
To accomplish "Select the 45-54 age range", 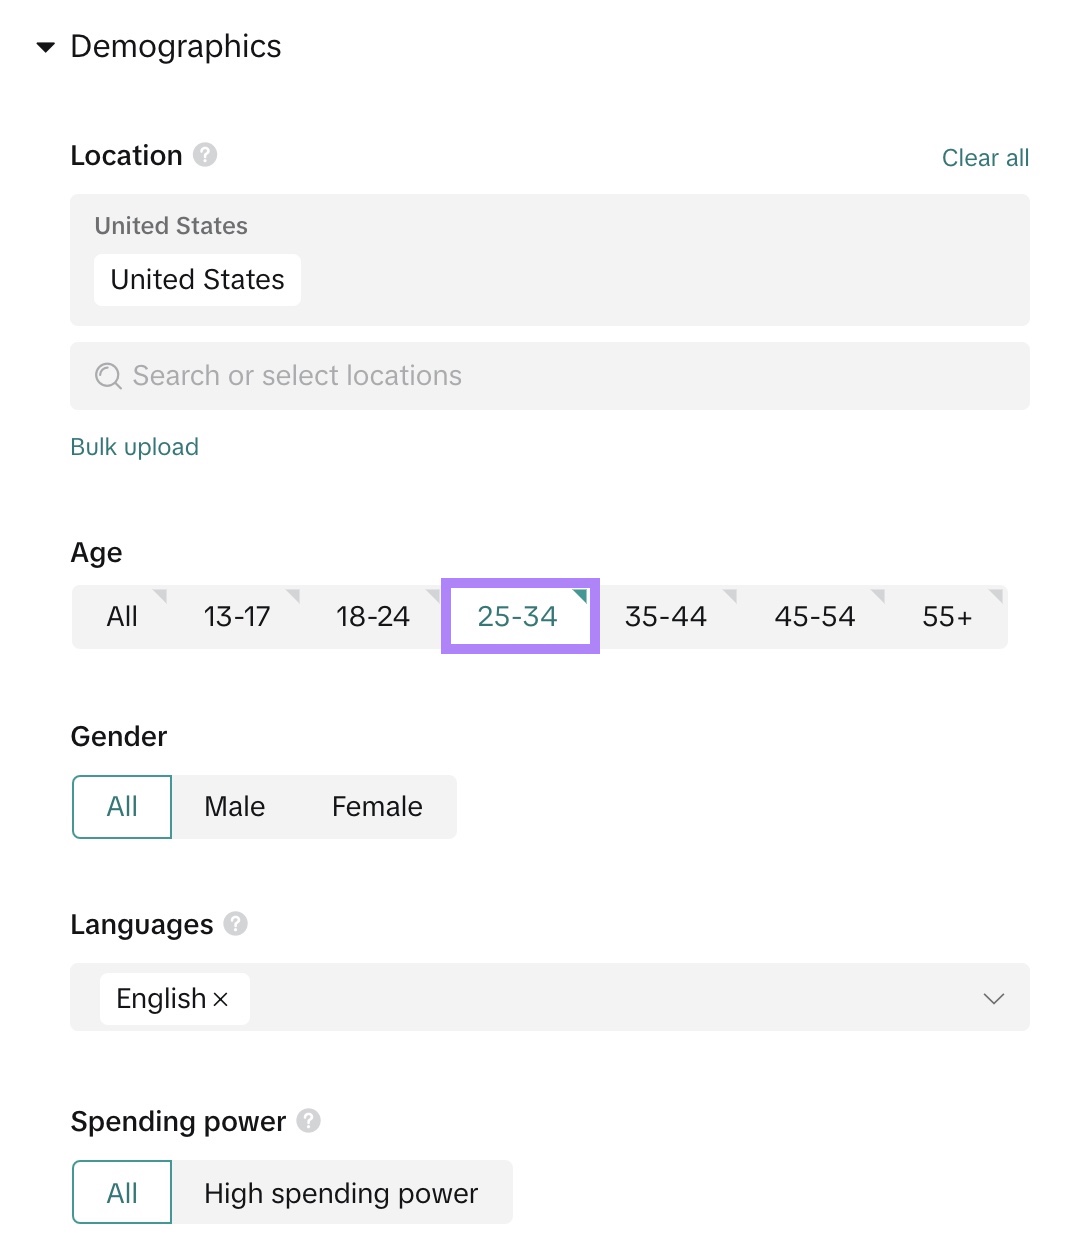I will tap(814, 616).
